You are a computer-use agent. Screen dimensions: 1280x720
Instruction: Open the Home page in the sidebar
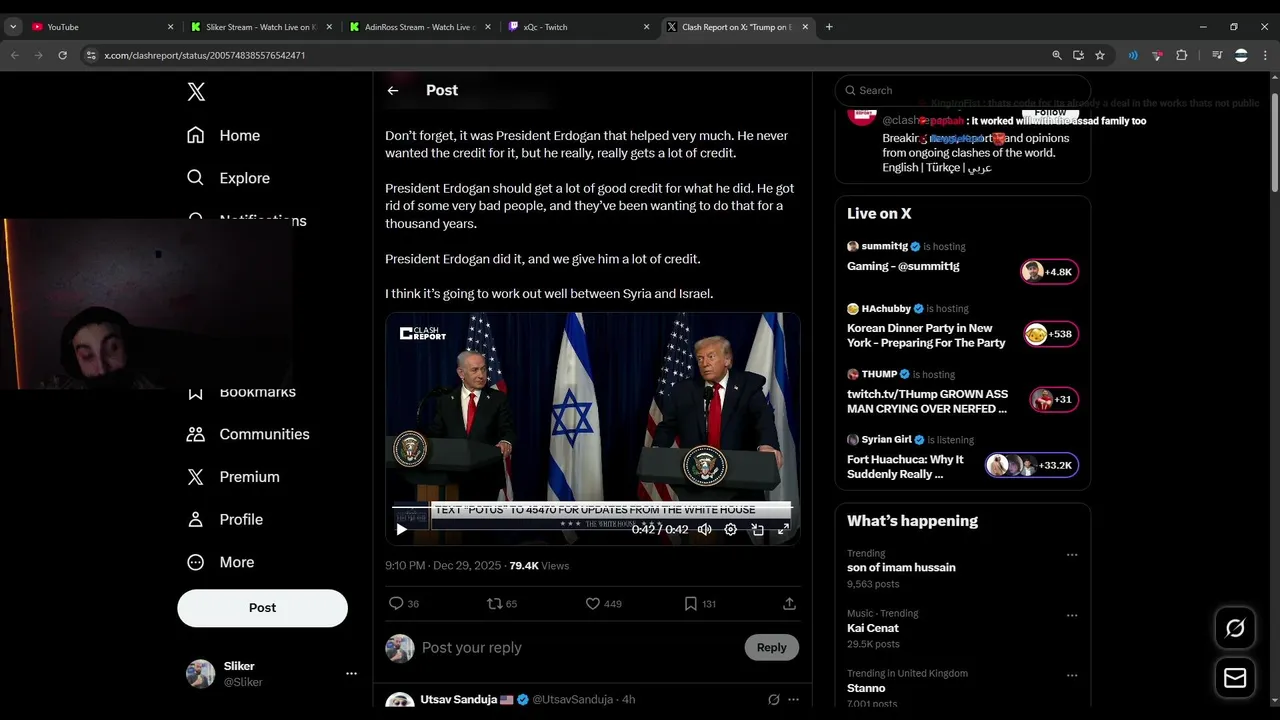pyautogui.click(x=224, y=135)
